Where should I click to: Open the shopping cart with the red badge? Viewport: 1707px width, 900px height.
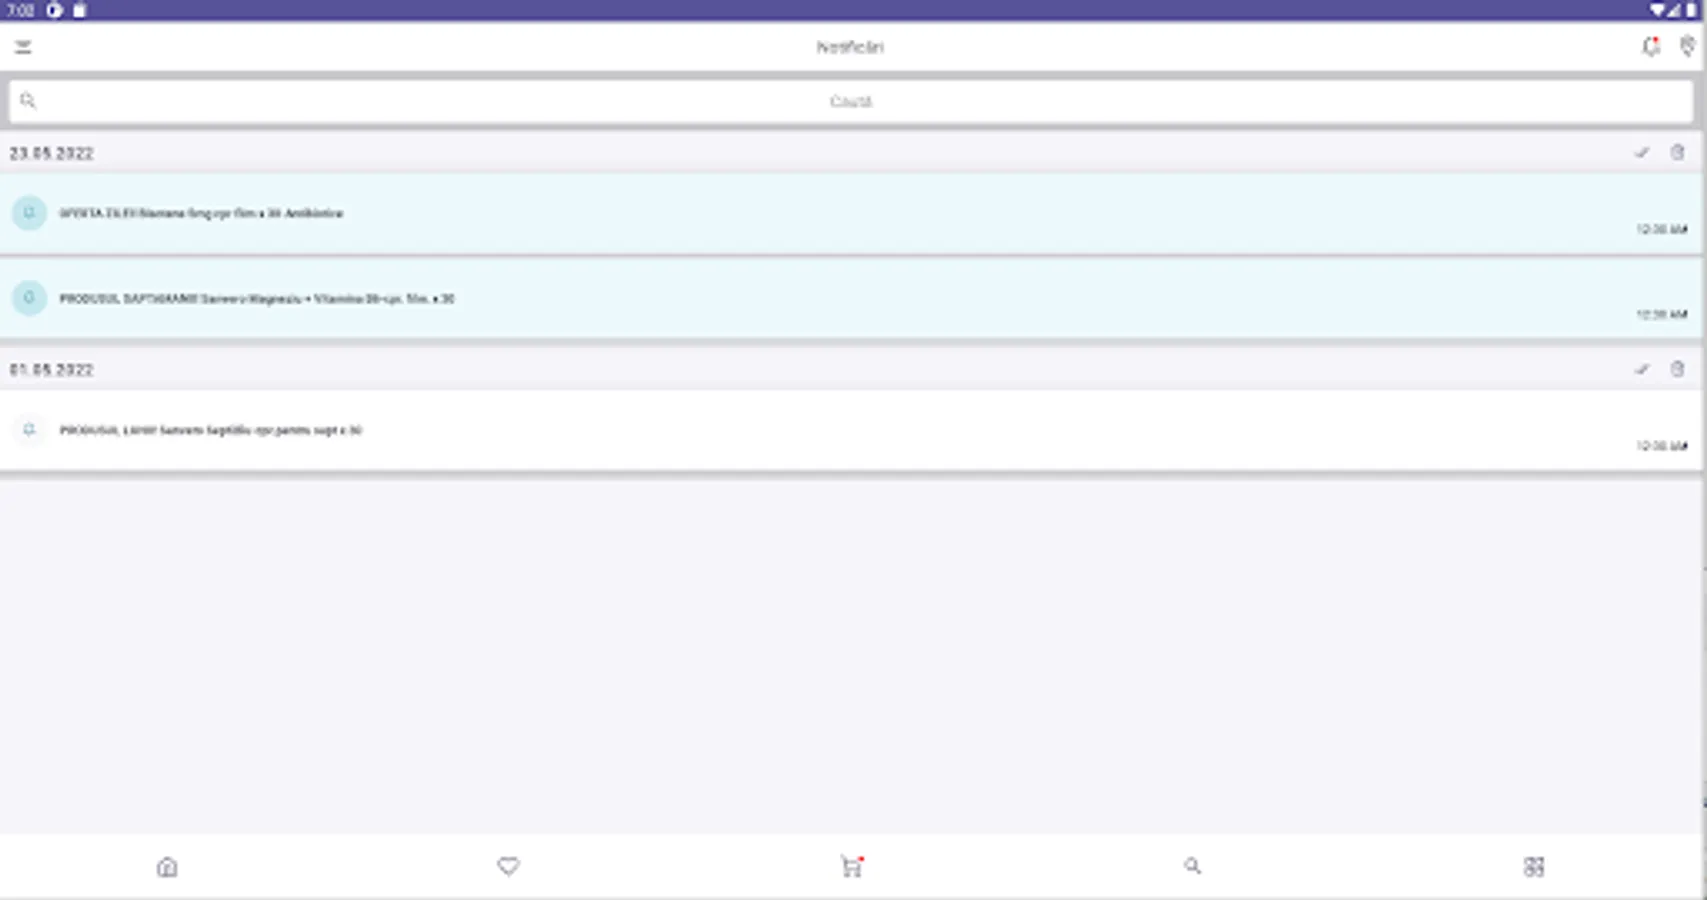[851, 867]
